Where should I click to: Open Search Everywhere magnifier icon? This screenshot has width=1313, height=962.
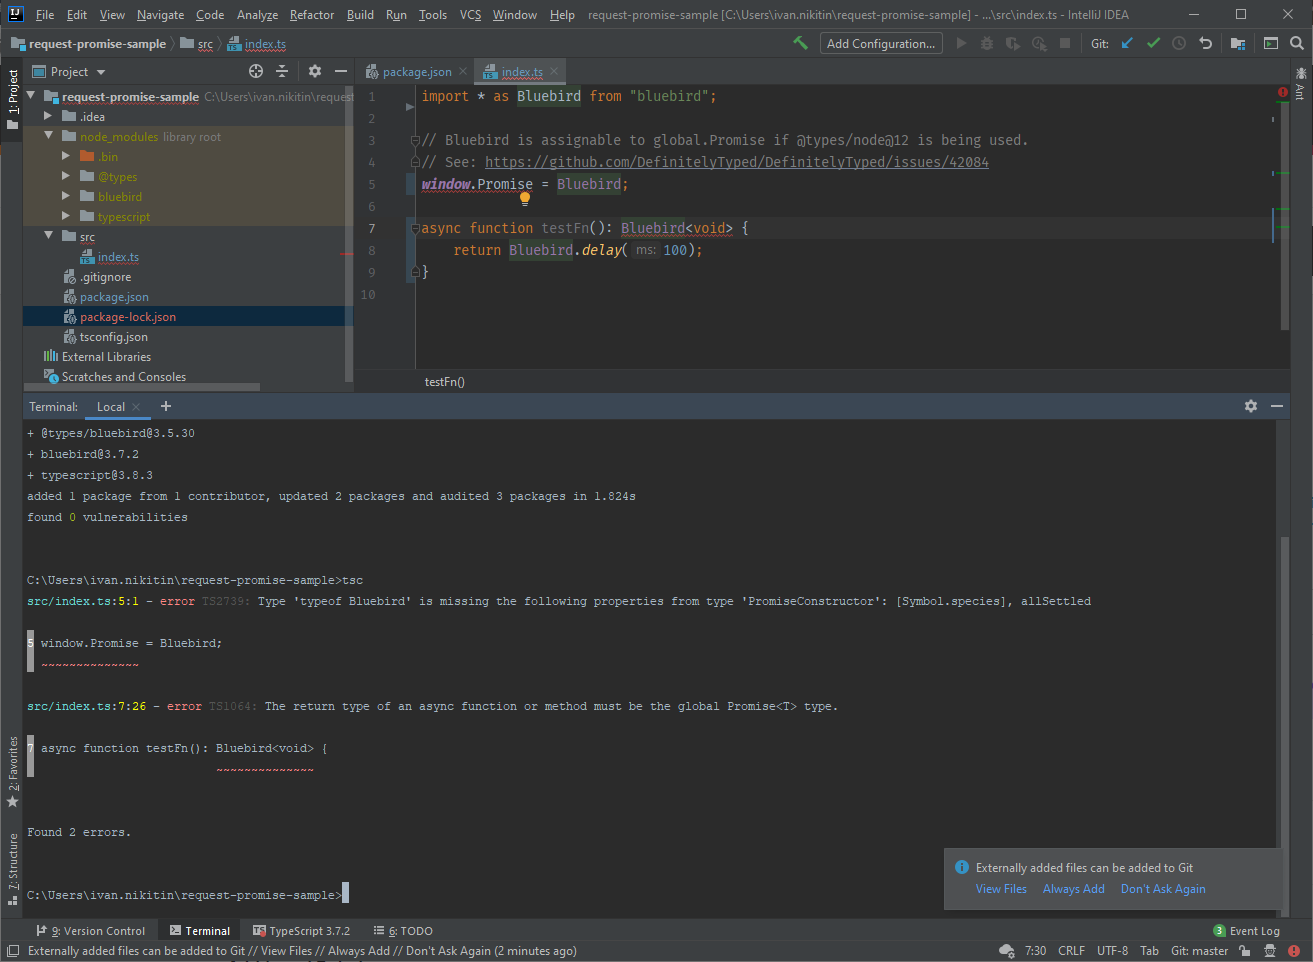point(1297,43)
